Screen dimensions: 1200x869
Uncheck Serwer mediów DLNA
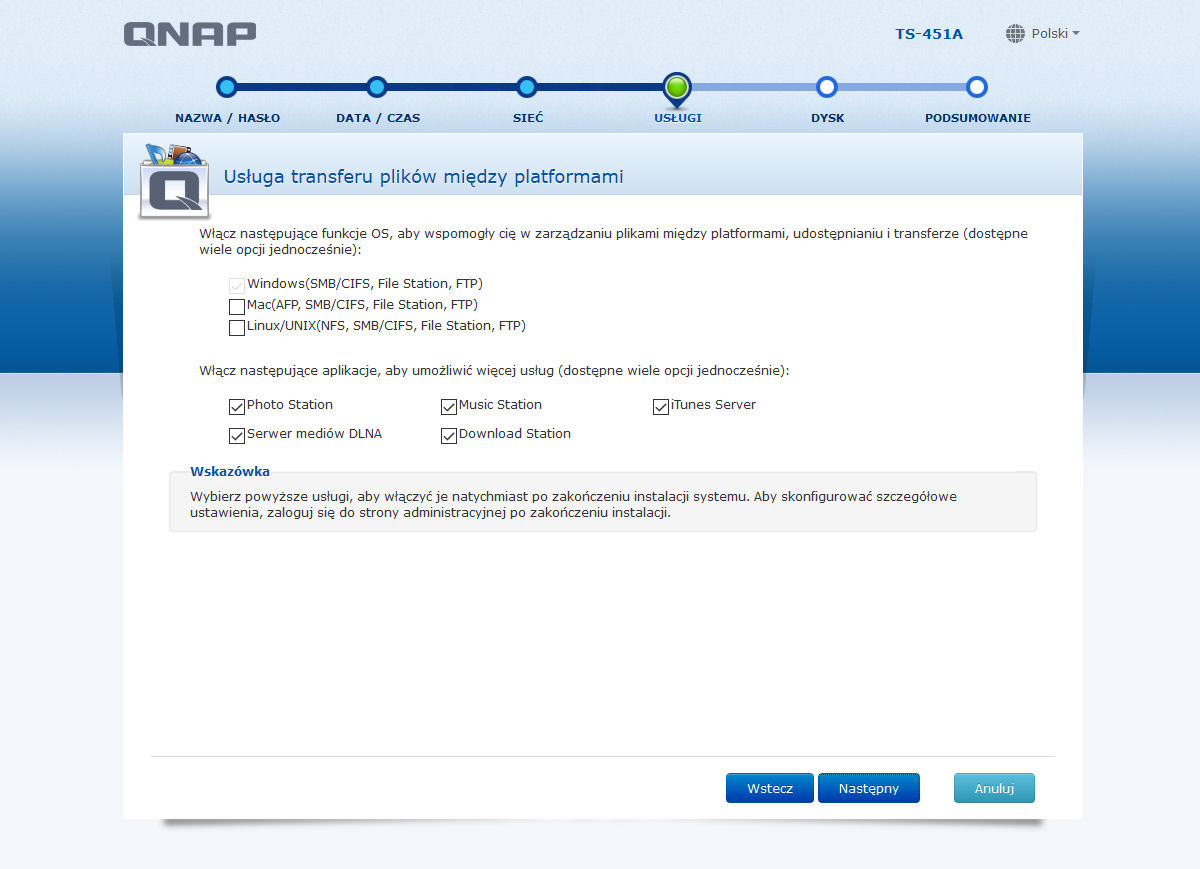point(237,436)
